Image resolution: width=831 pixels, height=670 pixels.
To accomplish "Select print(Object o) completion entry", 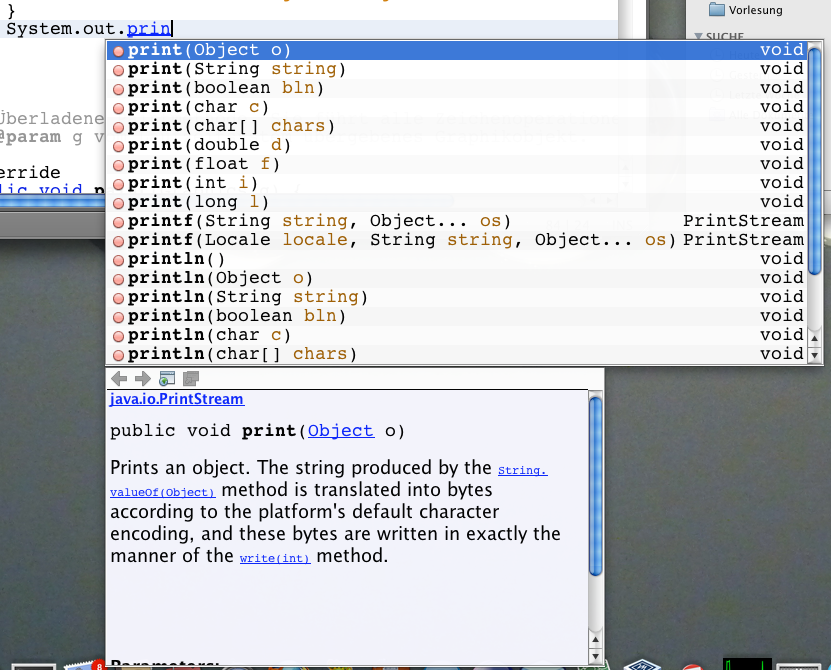I will coord(457,50).
